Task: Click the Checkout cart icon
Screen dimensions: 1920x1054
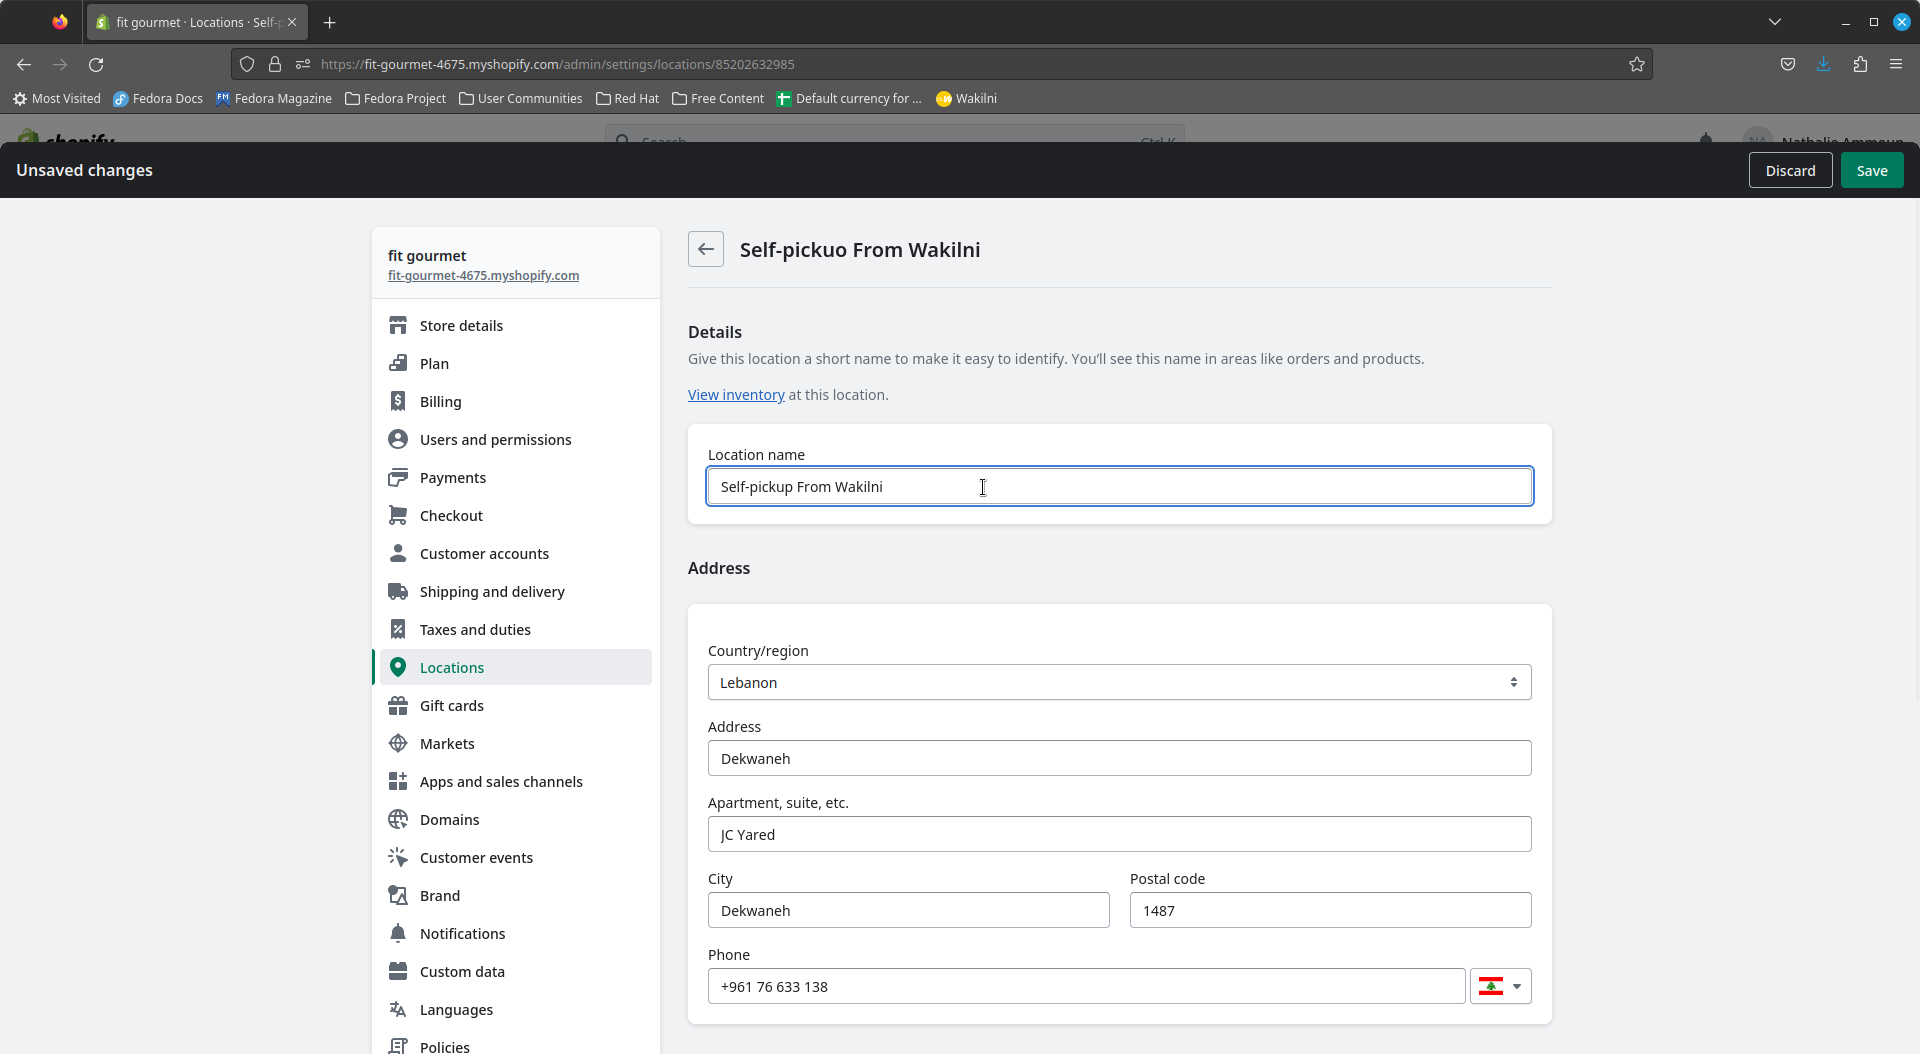Action: [398, 516]
